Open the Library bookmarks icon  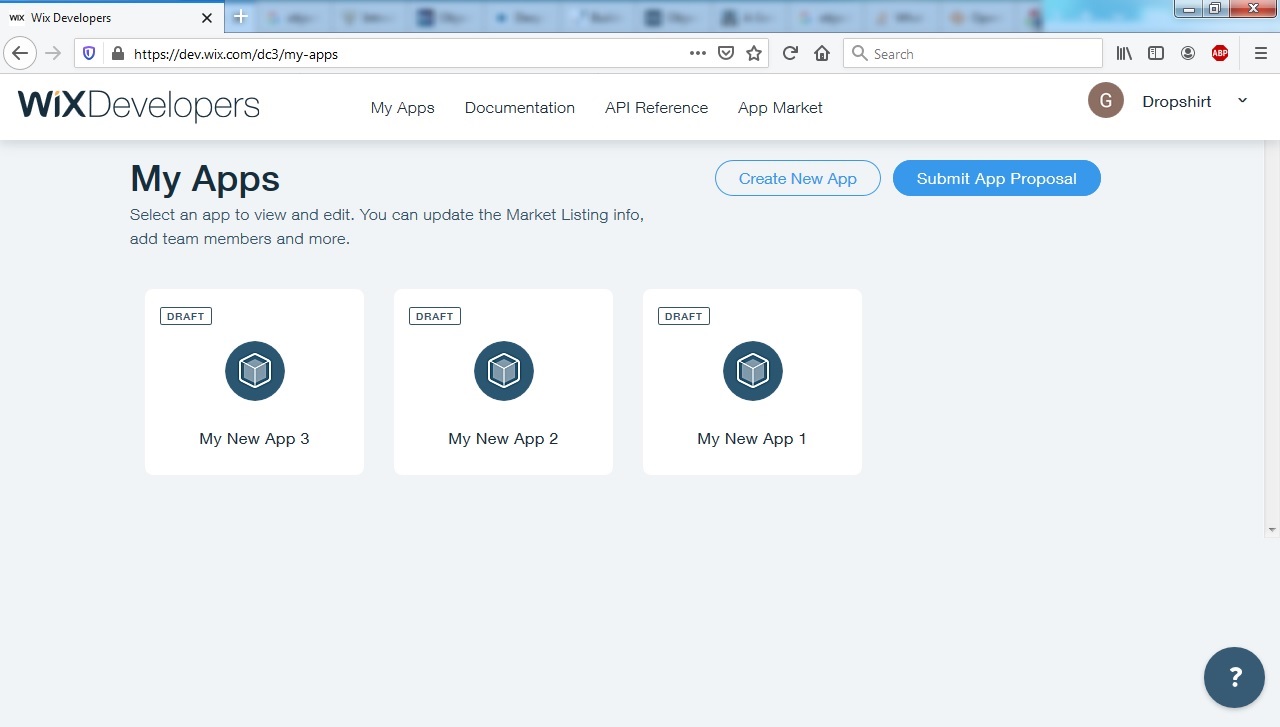1124,54
